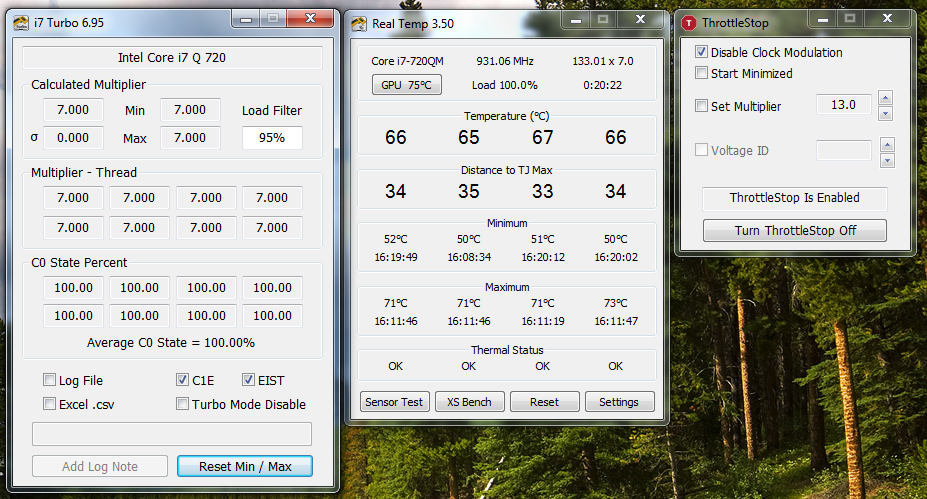
Task: Click the Add Log Note button
Action: coord(100,466)
